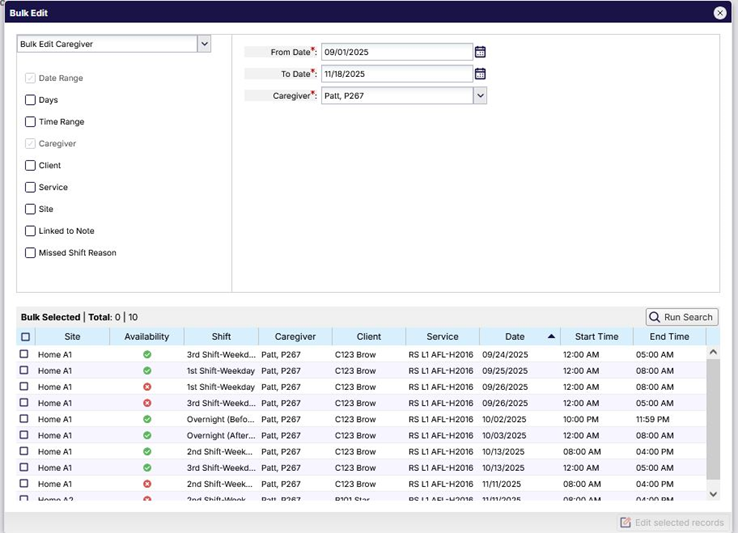
Task: Sort results by Availability column header
Action: point(146,337)
